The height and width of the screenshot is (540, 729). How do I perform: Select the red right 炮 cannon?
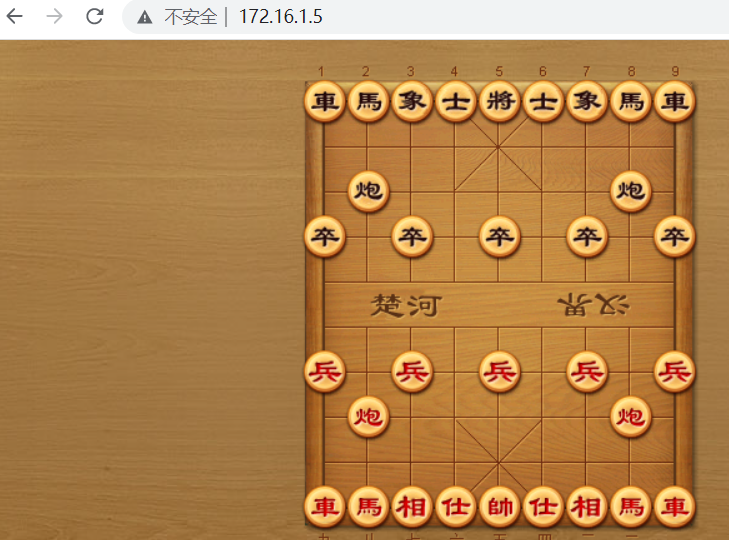[x=631, y=417]
